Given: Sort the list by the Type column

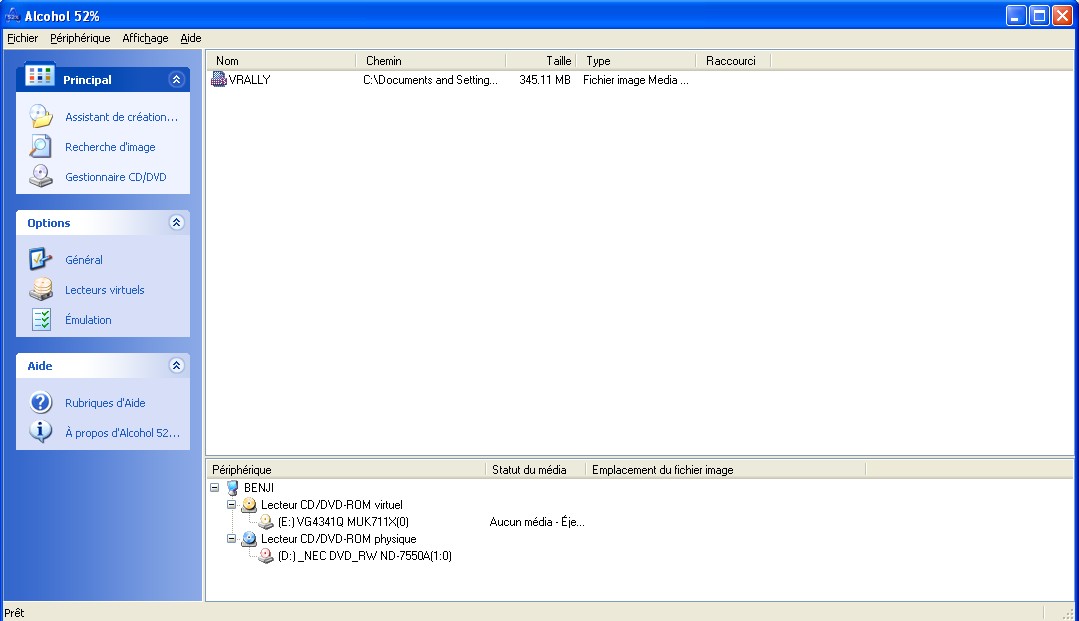Looking at the screenshot, I should point(636,61).
